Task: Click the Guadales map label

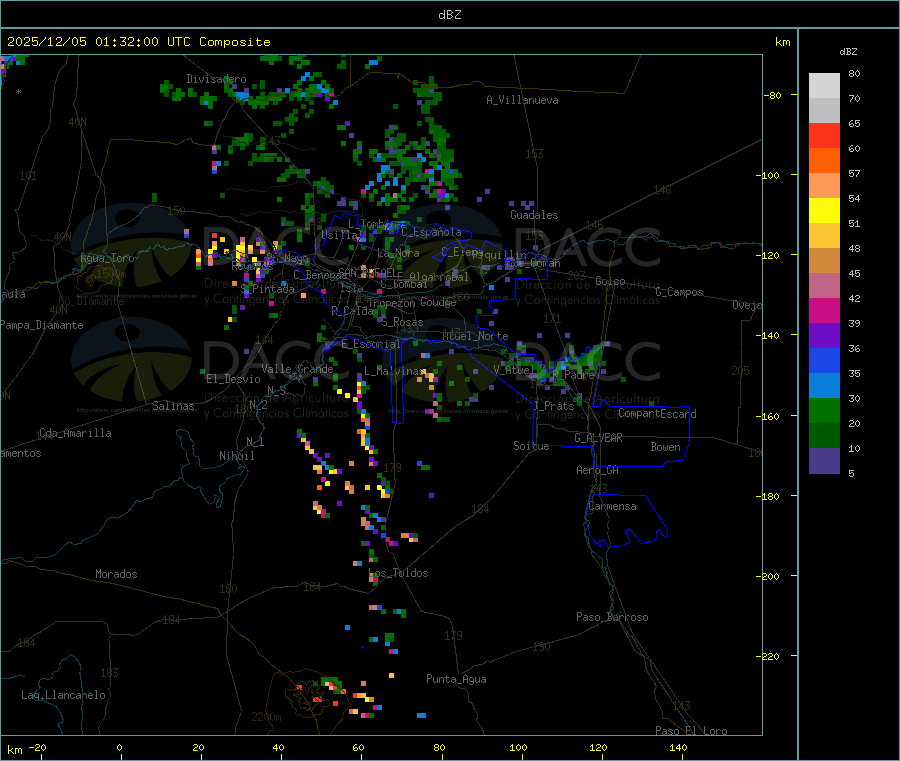Action: (534, 215)
